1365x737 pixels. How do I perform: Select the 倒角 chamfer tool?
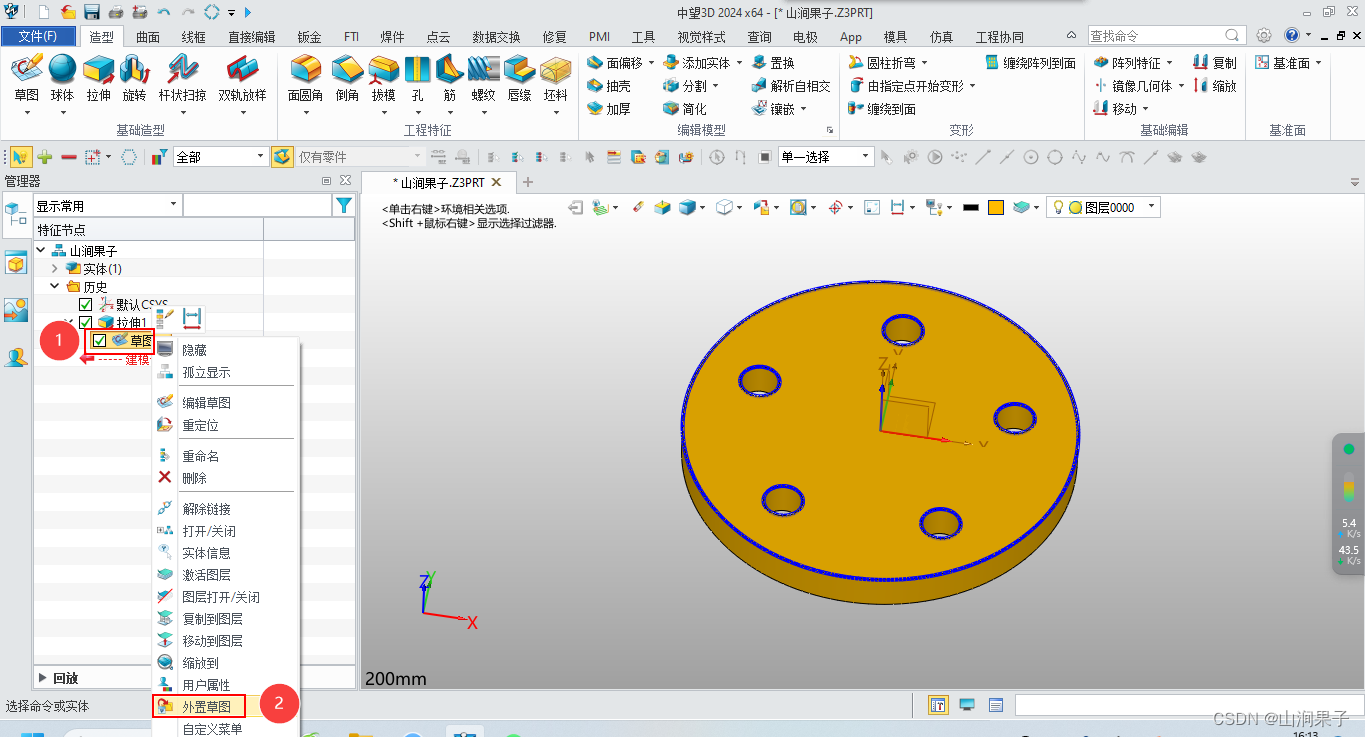347,78
